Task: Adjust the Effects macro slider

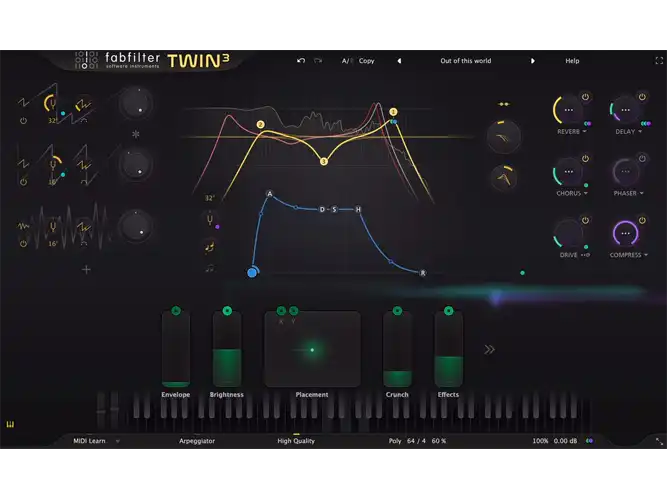Action: pos(448,349)
